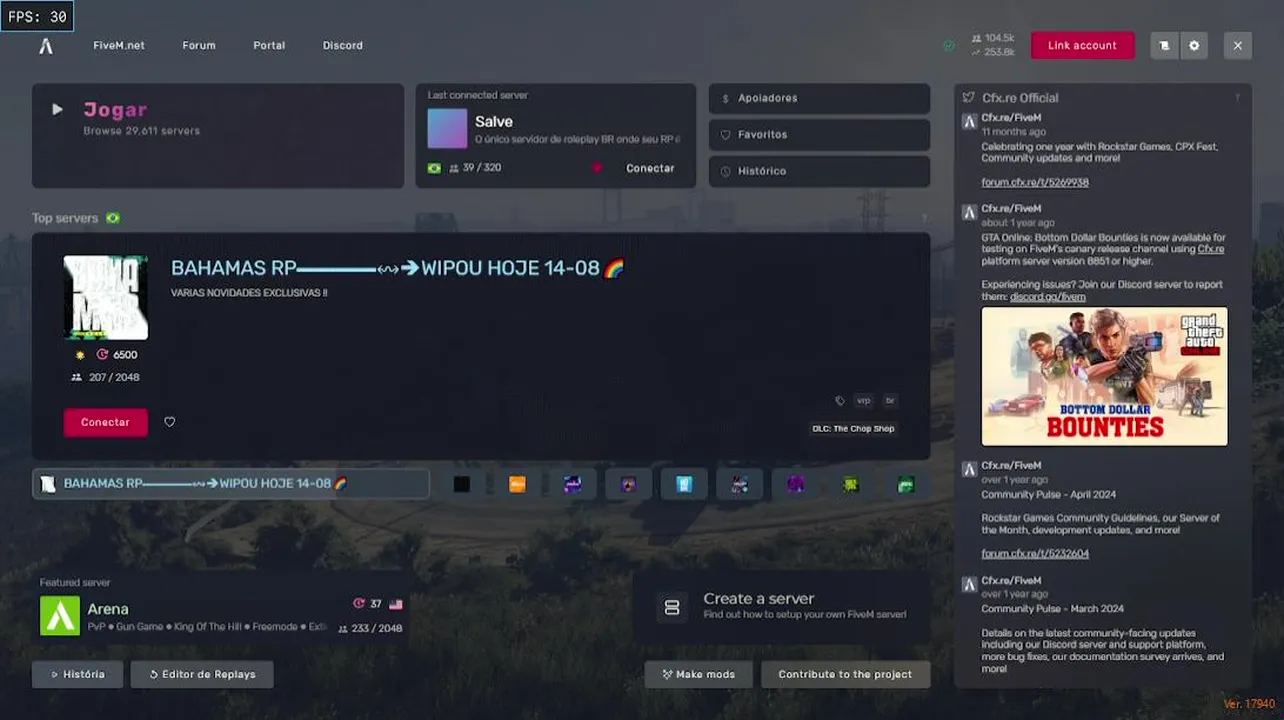Select the solid purple server icon

tap(795, 484)
